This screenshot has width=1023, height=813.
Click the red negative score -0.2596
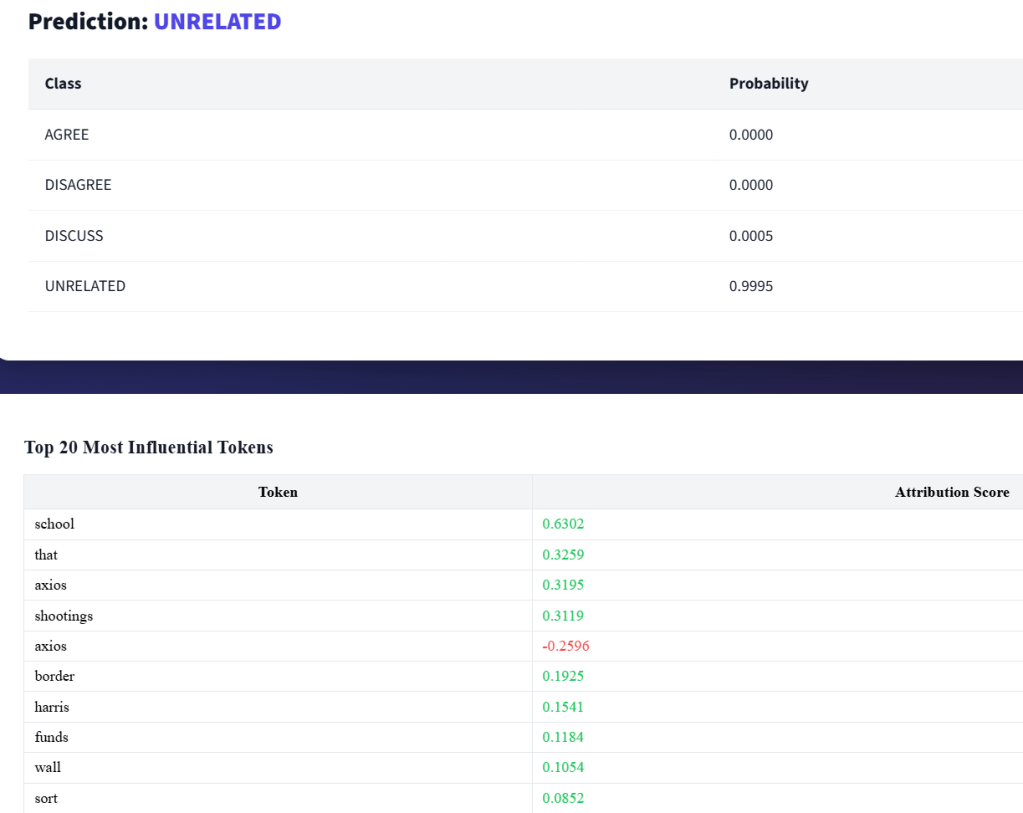coord(566,646)
